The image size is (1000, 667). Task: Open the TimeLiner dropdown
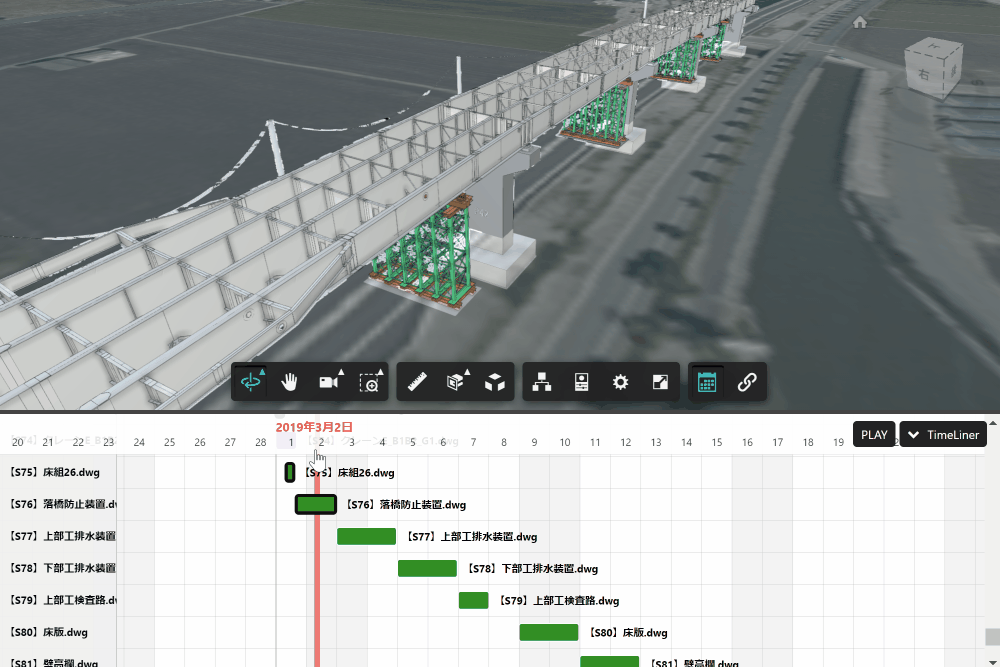[943, 435]
